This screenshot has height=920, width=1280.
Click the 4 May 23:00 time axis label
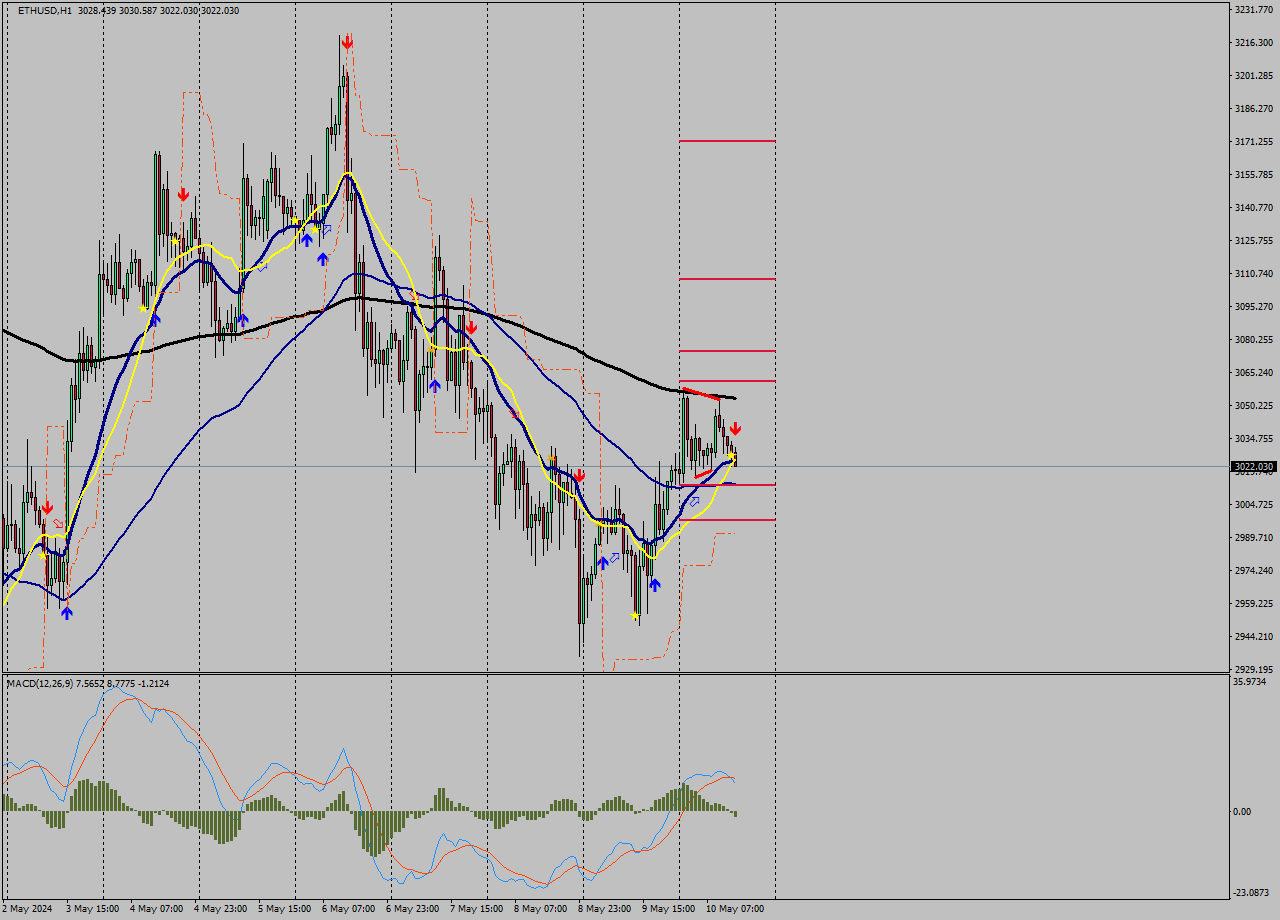point(220,909)
